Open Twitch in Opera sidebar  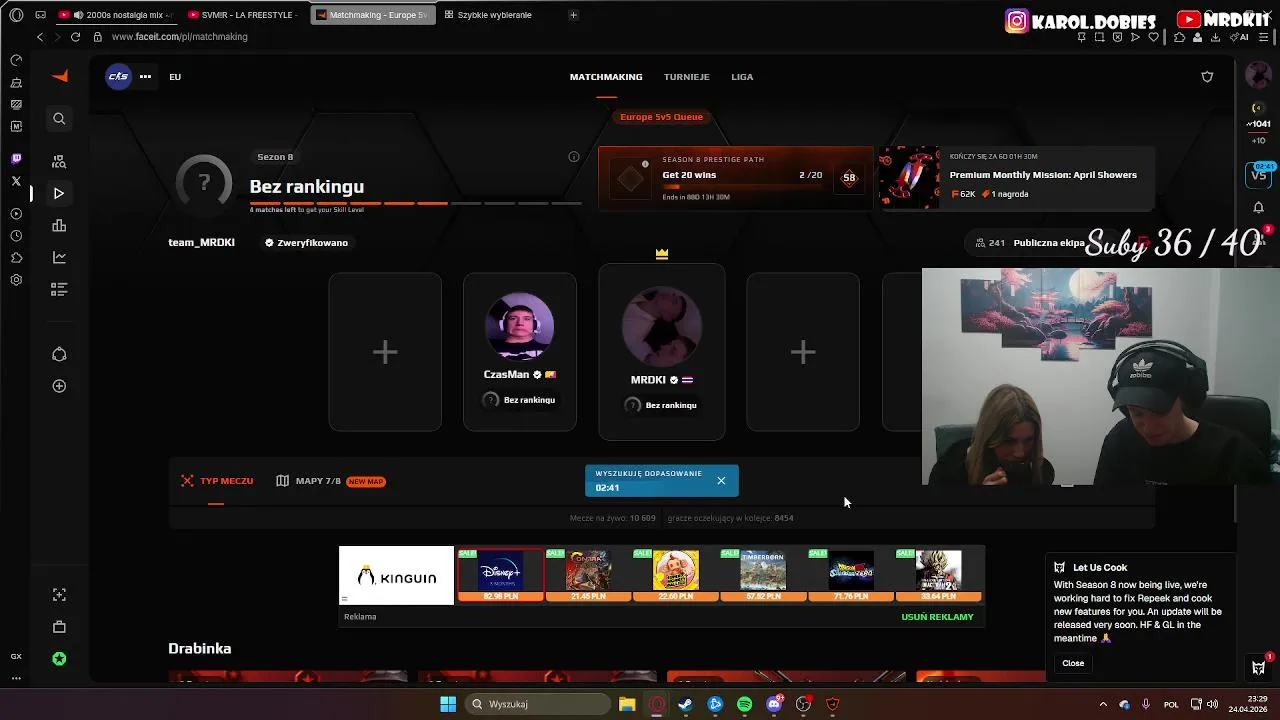click(x=16, y=159)
